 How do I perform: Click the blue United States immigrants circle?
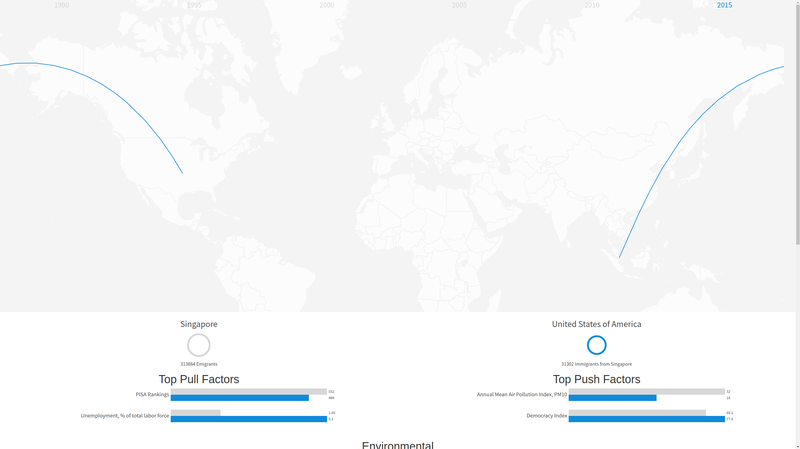click(x=597, y=345)
